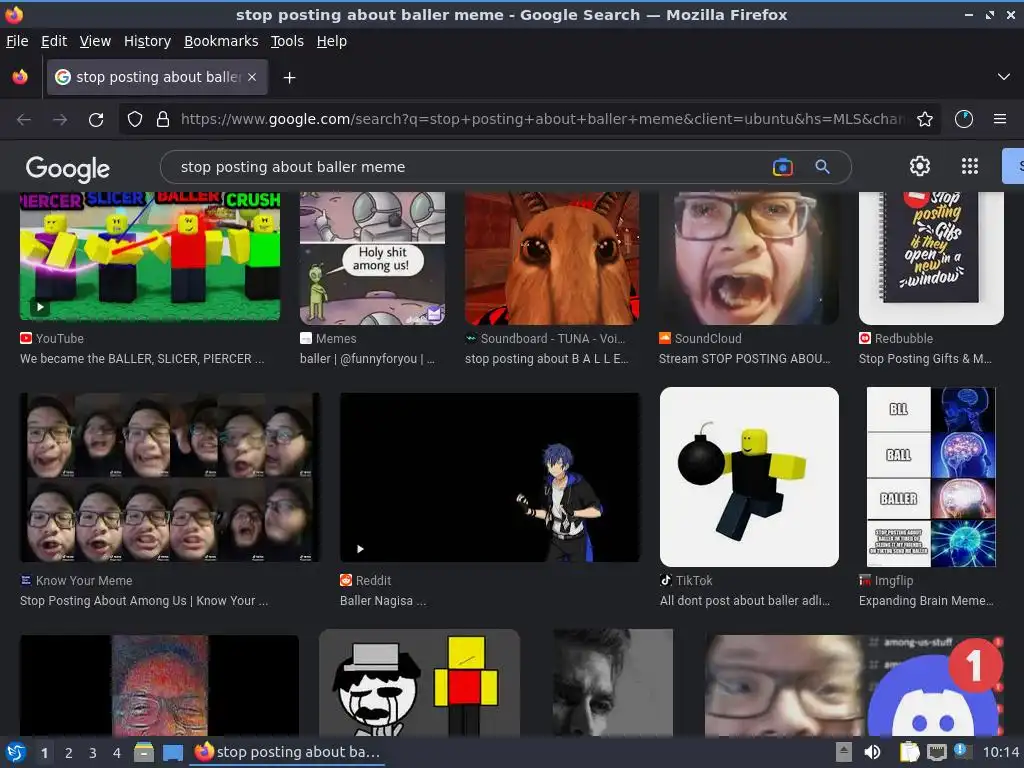This screenshot has height=768, width=1024.
Task: Open the Know Your Meme face collage
Action: tap(170, 477)
